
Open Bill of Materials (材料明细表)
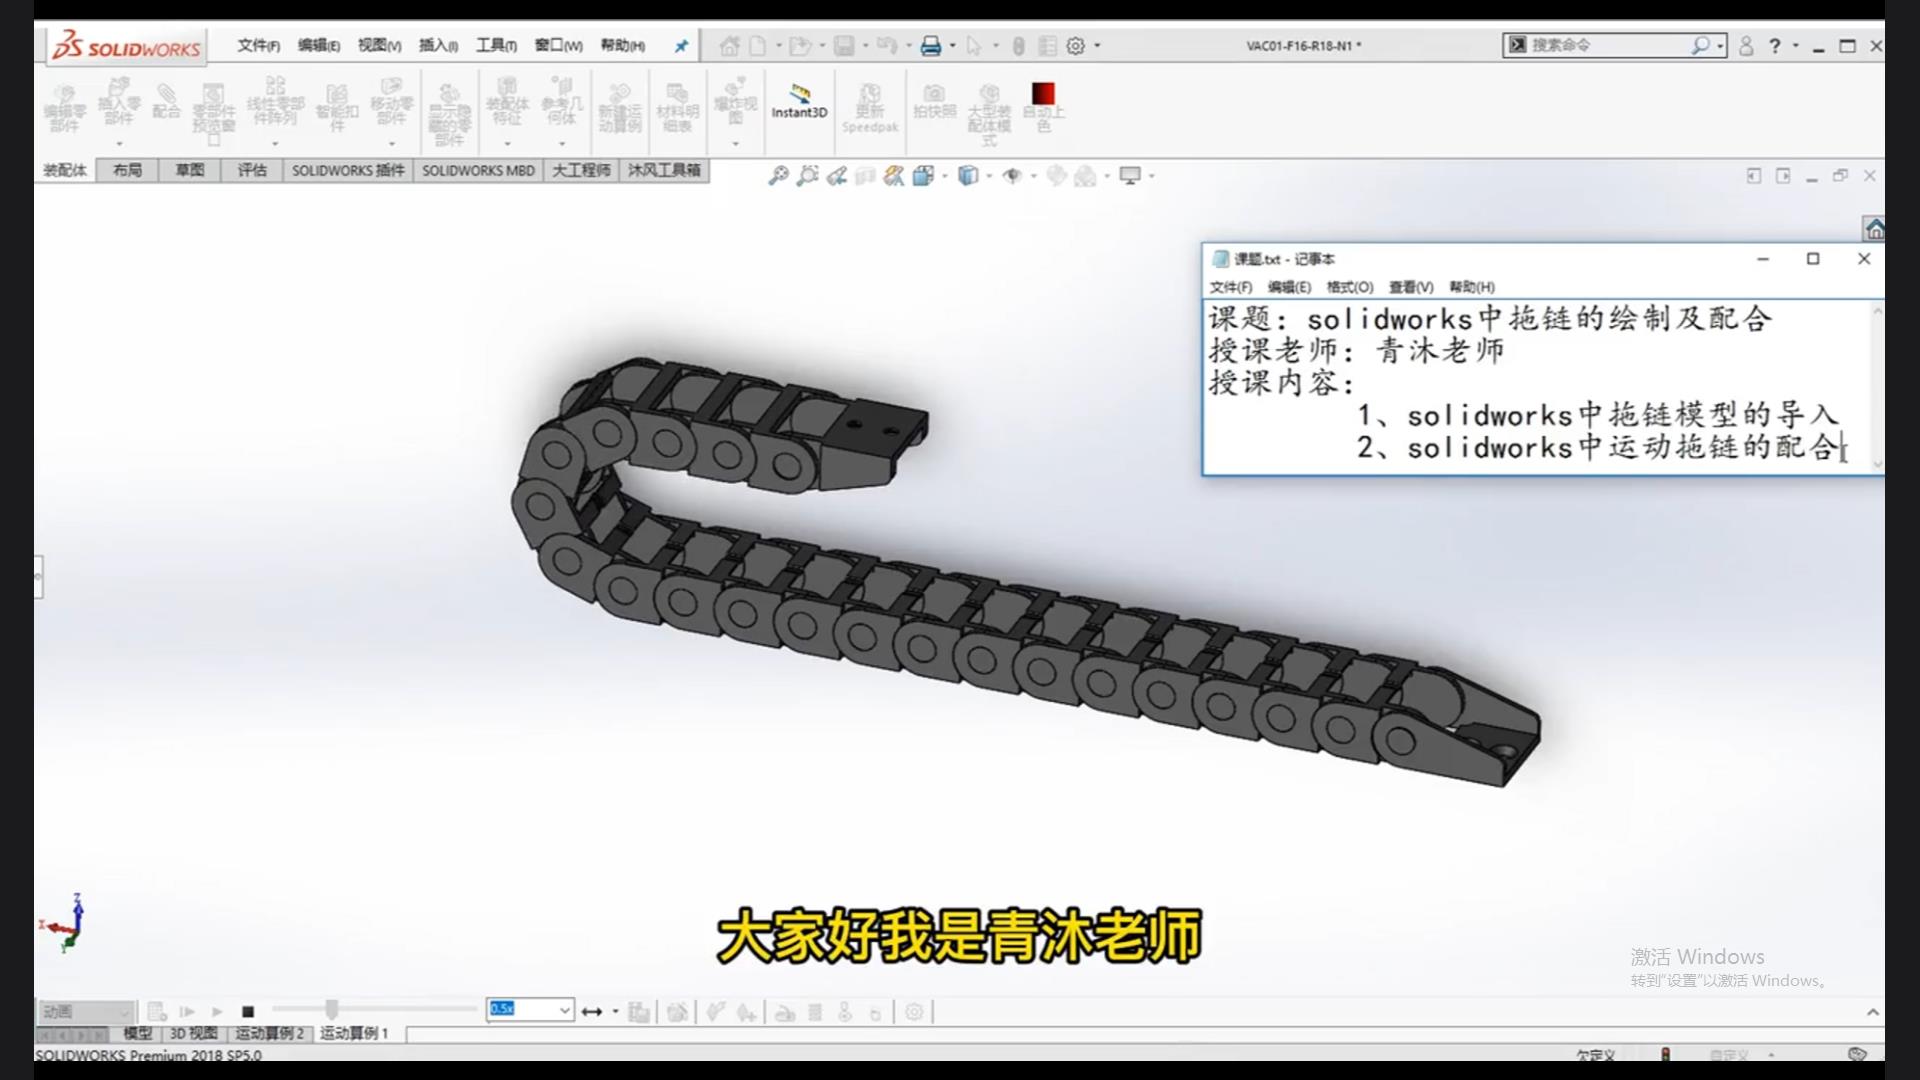(x=677, y=108)
